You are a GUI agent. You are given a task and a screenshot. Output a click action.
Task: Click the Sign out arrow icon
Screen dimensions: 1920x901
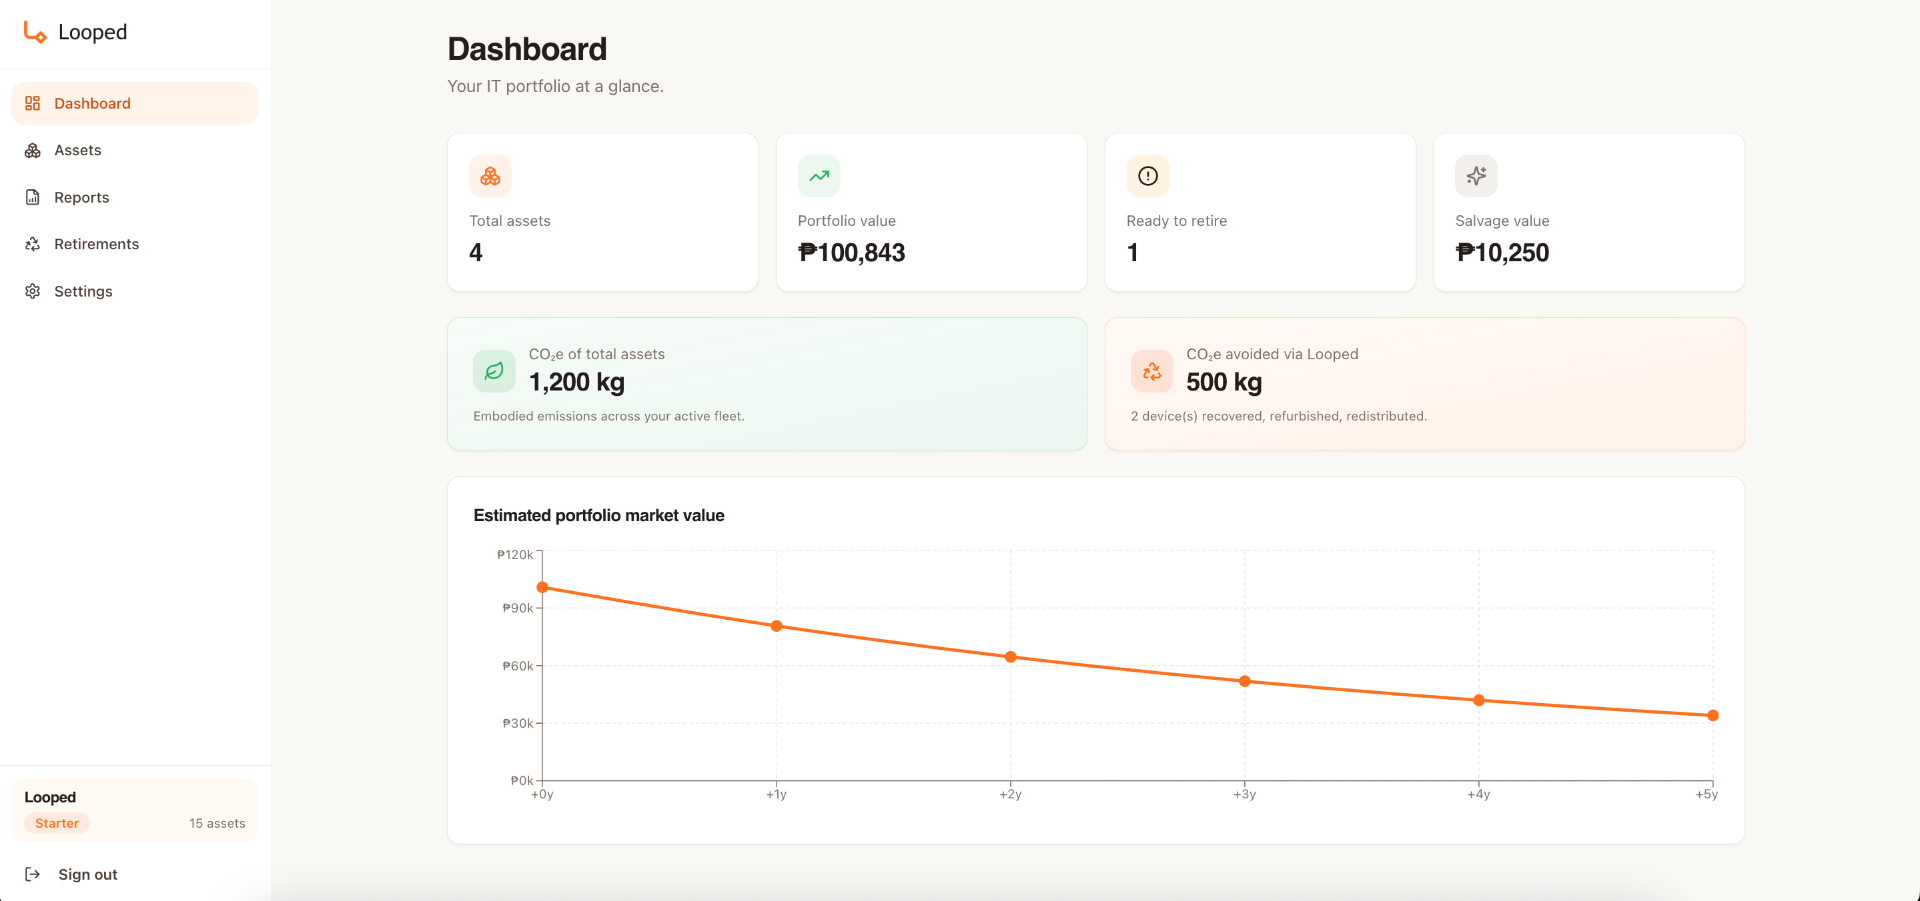[33, 874]
